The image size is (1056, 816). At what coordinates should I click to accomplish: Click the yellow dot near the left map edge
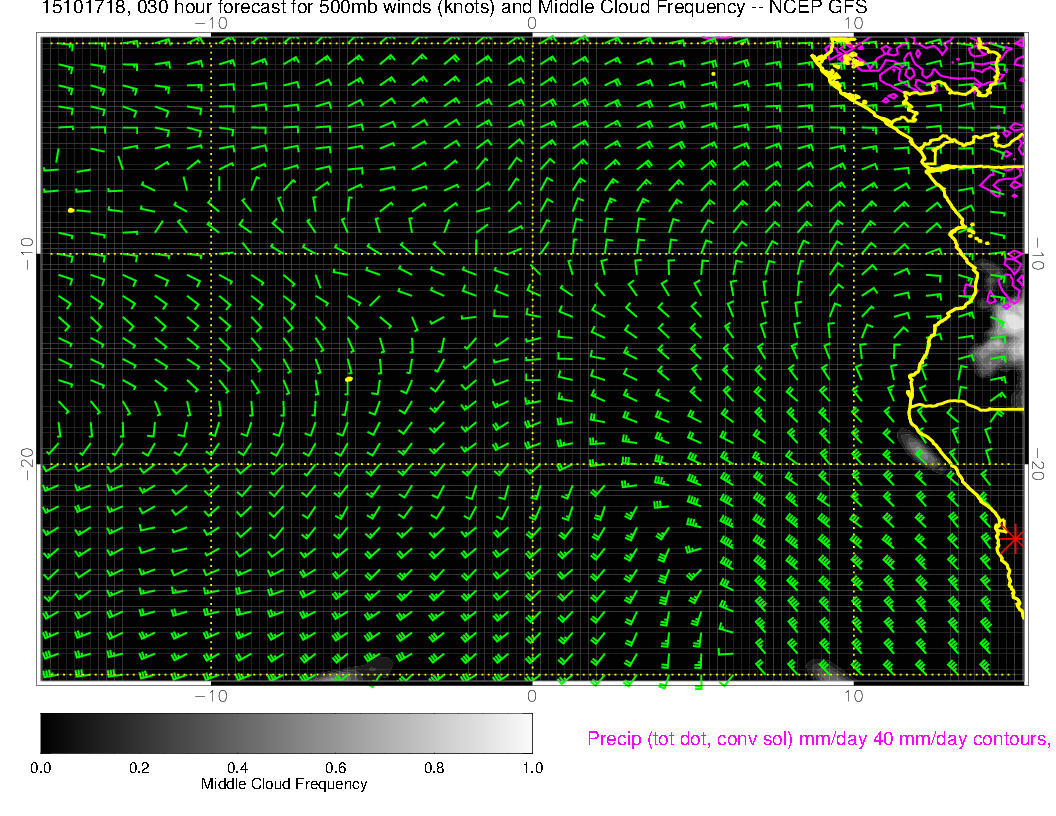click(x=71, y=211)
